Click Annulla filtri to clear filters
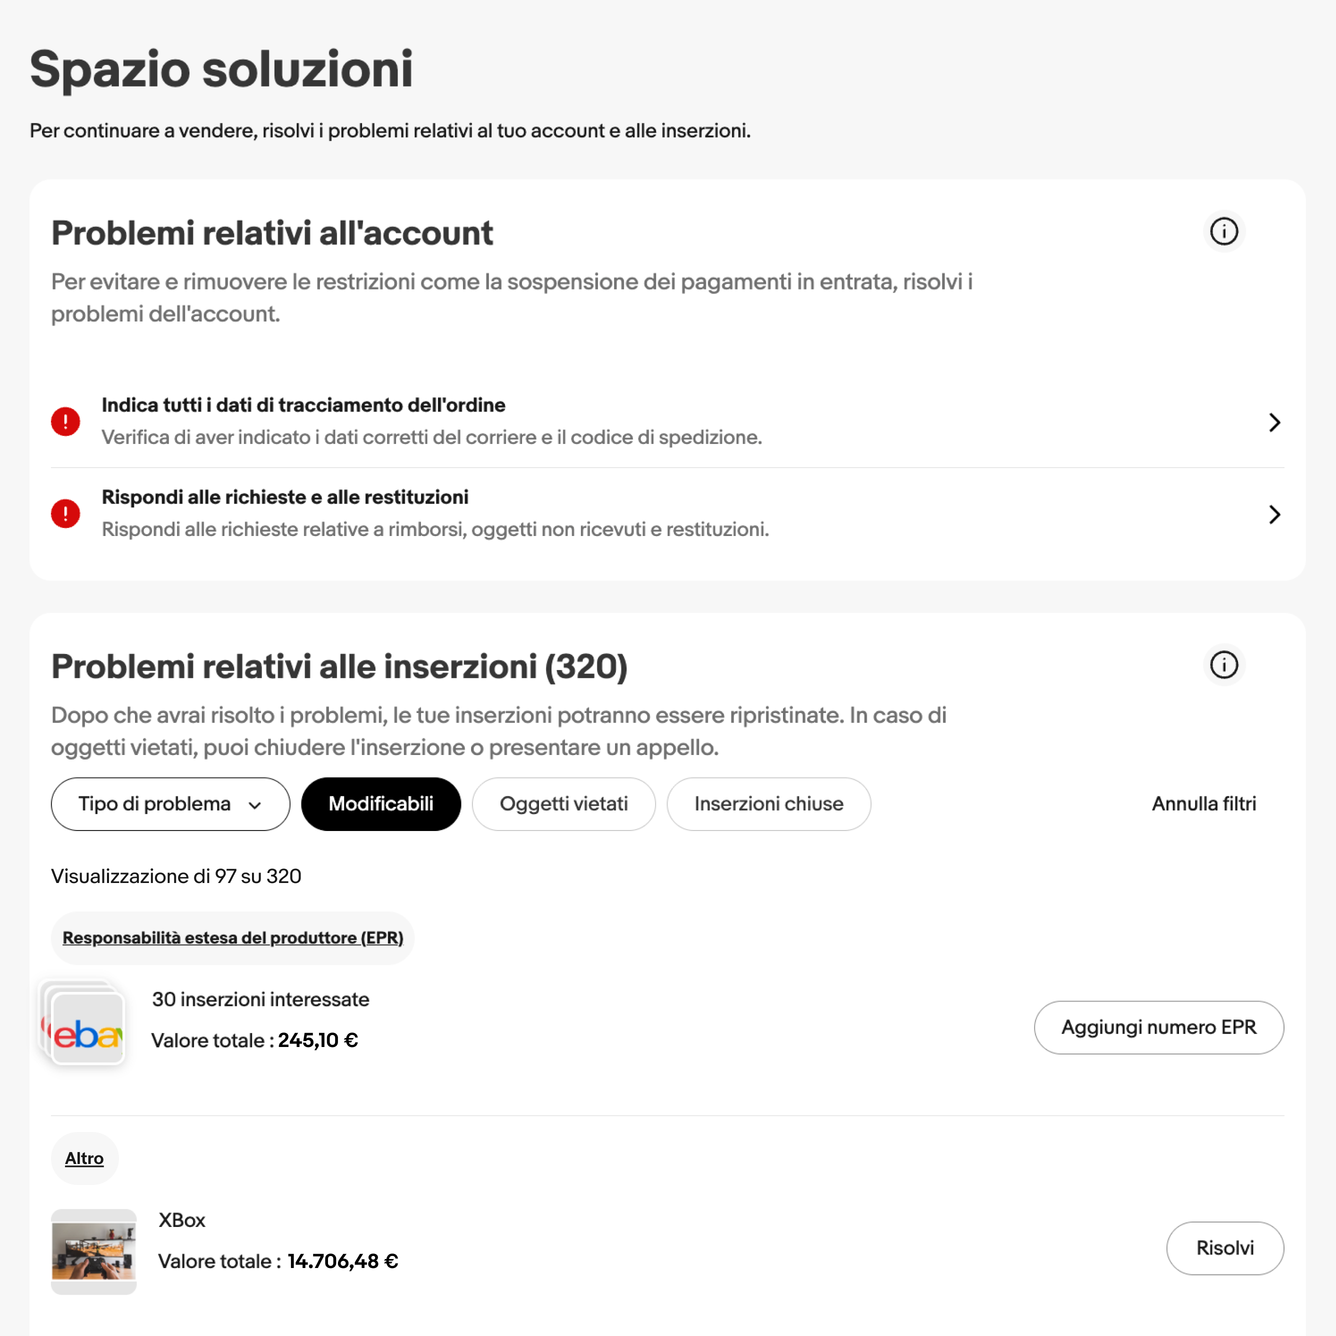Screen dimensions: 1336x1336 tap(1204, 804)
